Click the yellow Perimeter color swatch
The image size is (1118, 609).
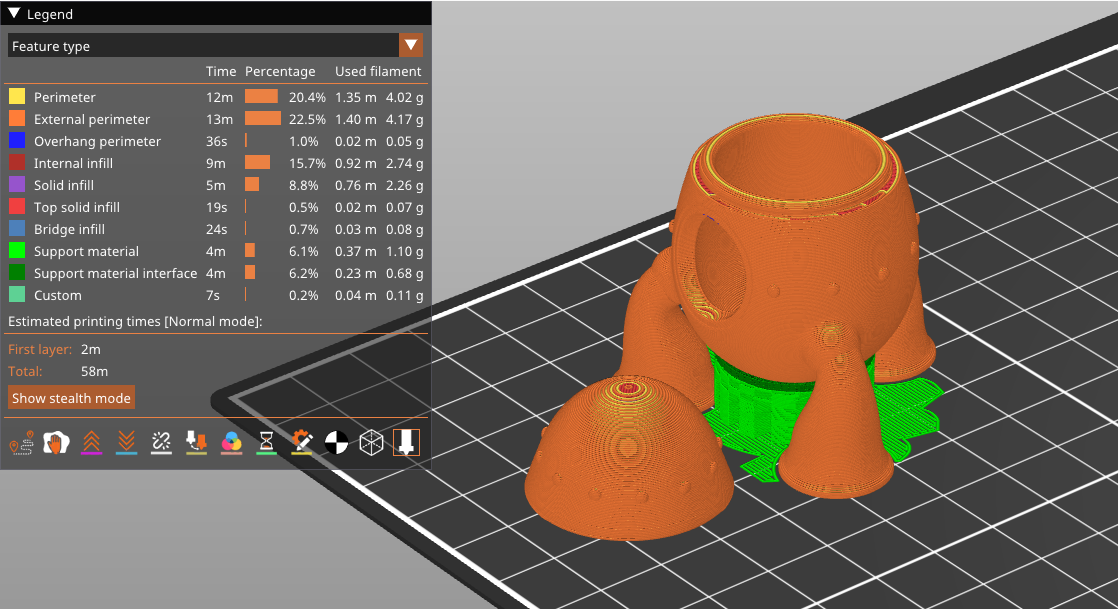(x=16, y=96)
